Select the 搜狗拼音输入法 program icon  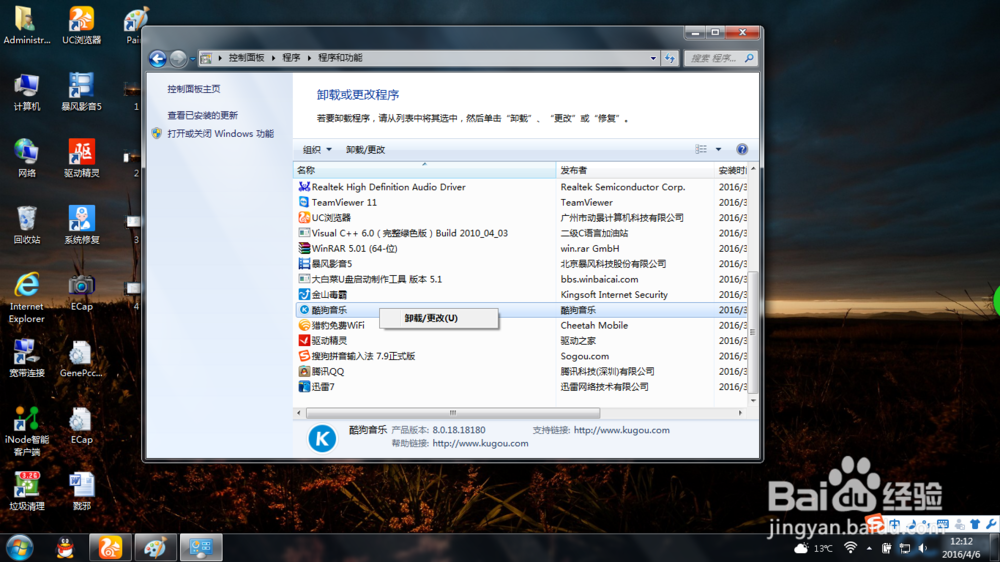click(304, 356)
